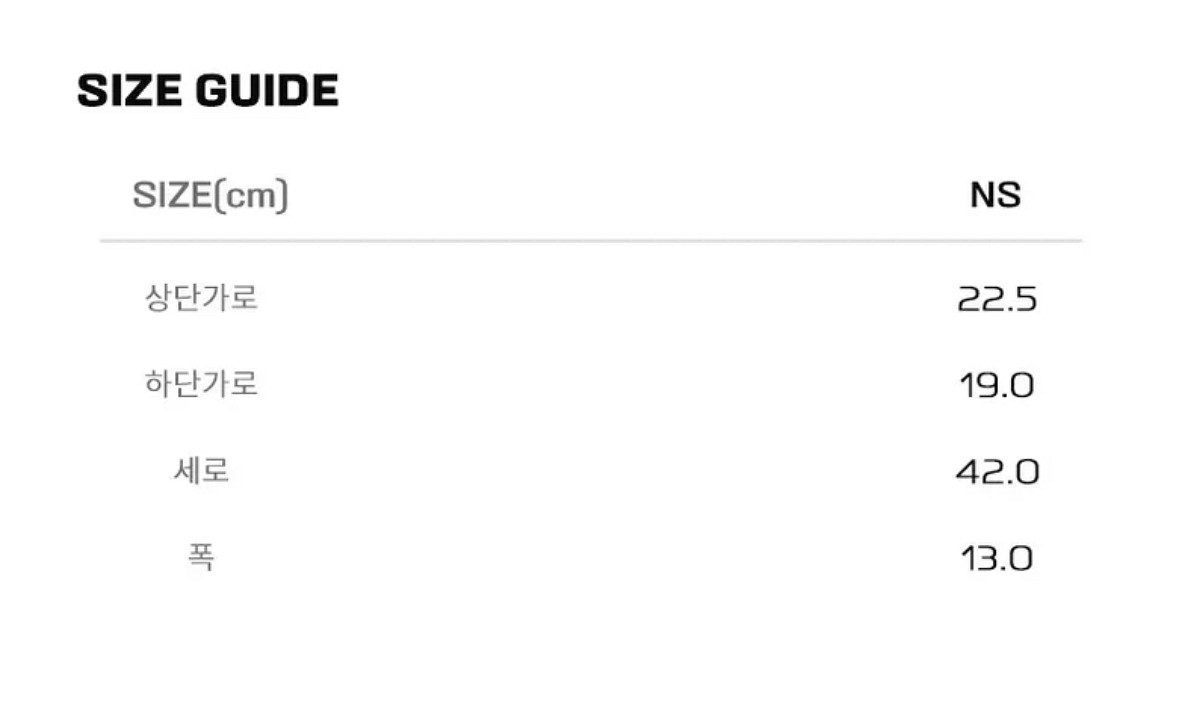Click the word SIZE in the bold title

pyautogui.click(x=130, y=91)
